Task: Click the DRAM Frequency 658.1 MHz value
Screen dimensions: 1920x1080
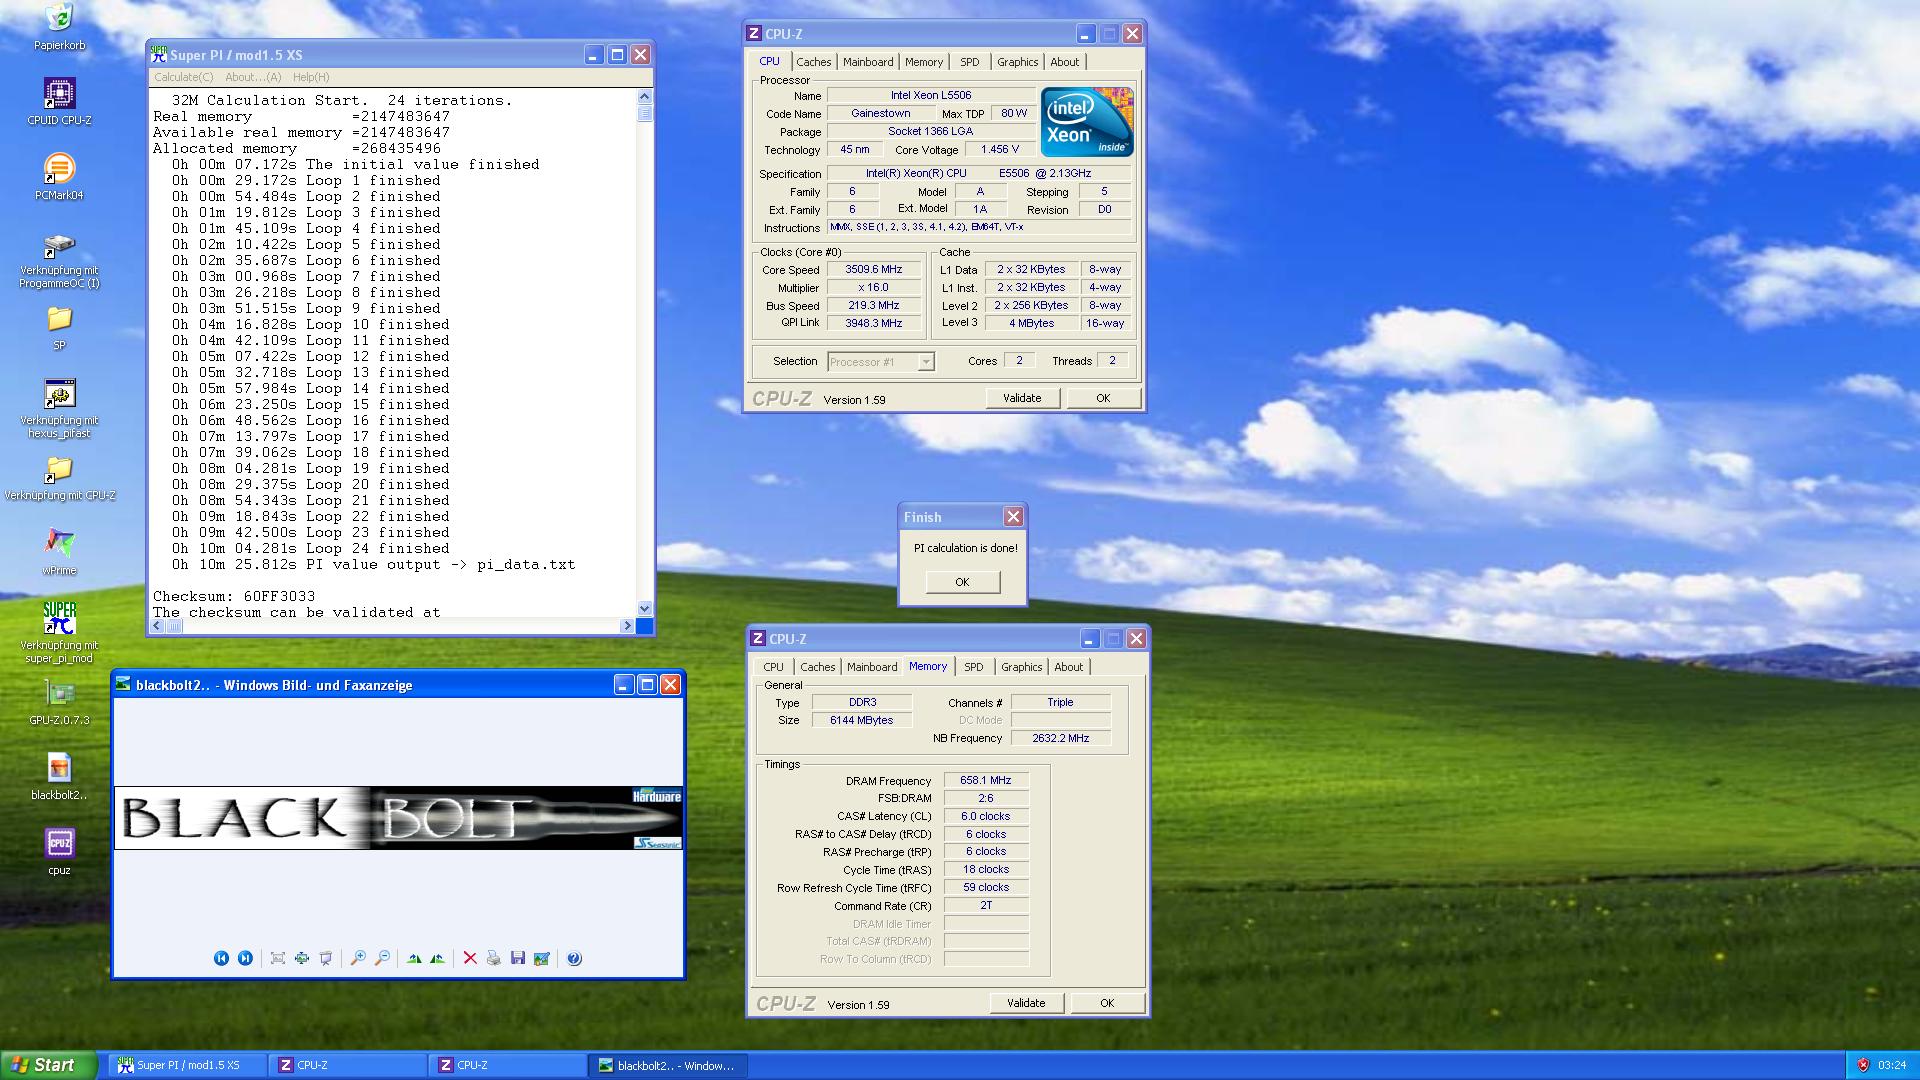Action: click(986, 781)
